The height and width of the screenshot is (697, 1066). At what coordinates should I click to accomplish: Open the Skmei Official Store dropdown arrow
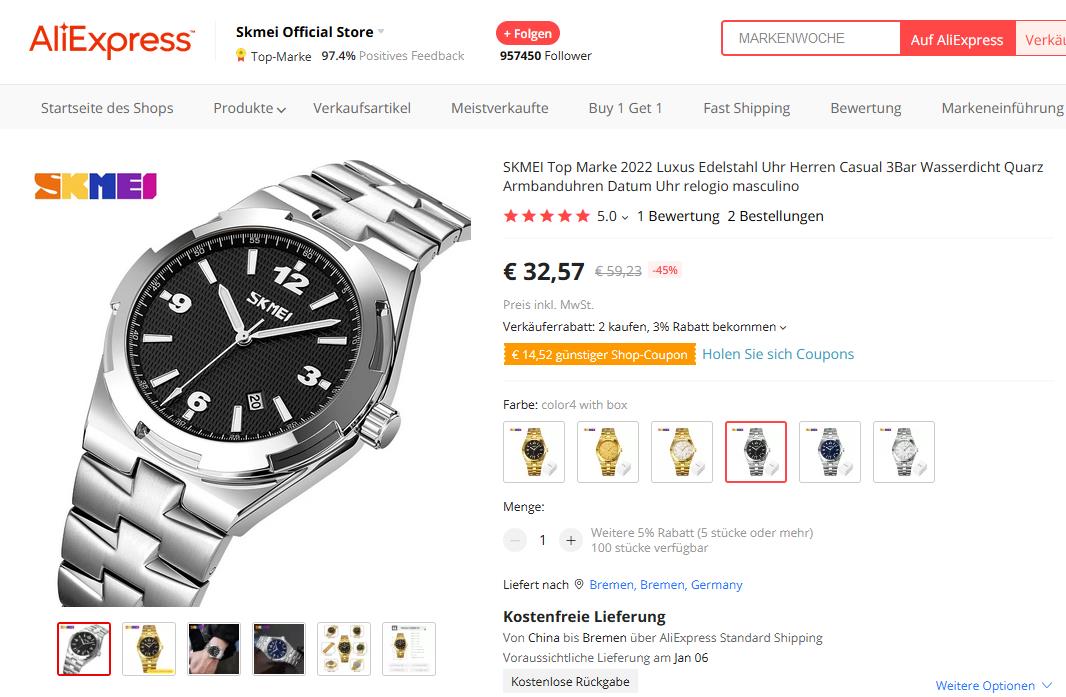coord(381,32)
